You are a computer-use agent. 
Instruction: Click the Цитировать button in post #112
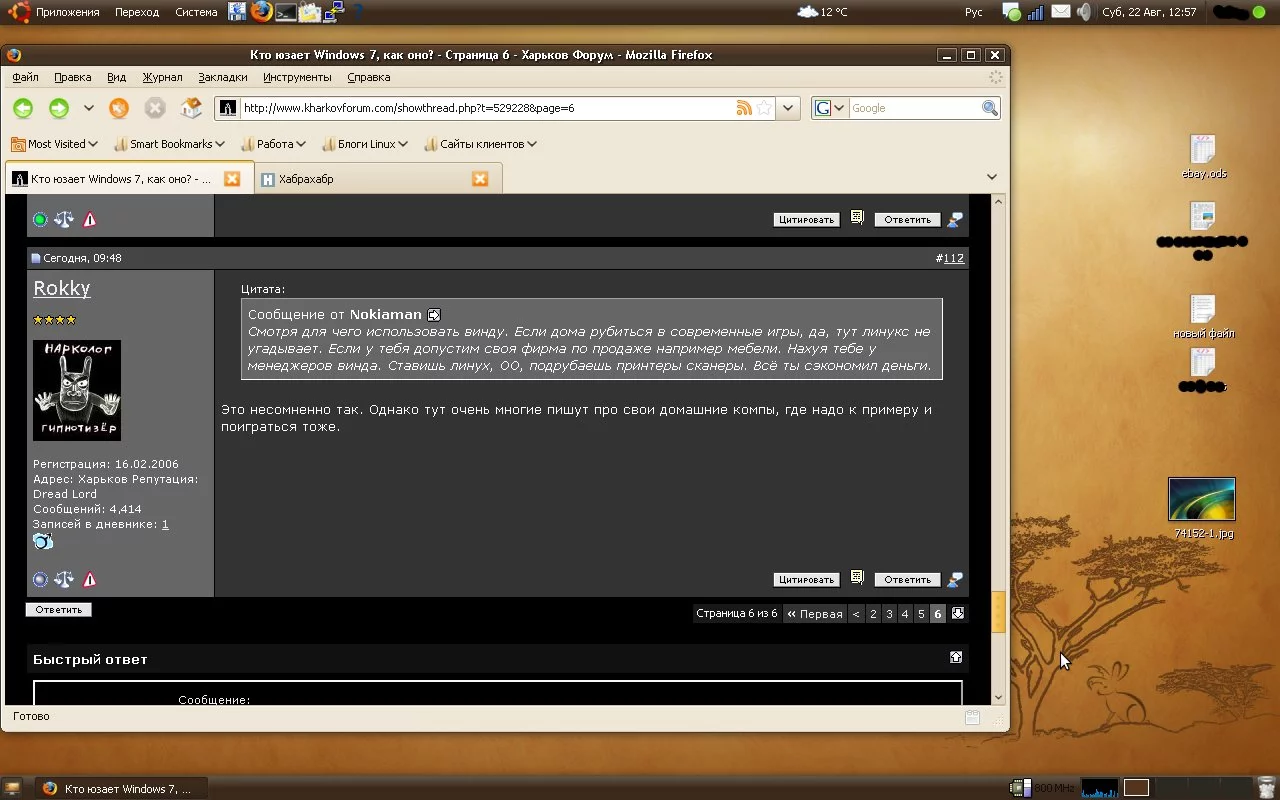click(x=806, y=579)
